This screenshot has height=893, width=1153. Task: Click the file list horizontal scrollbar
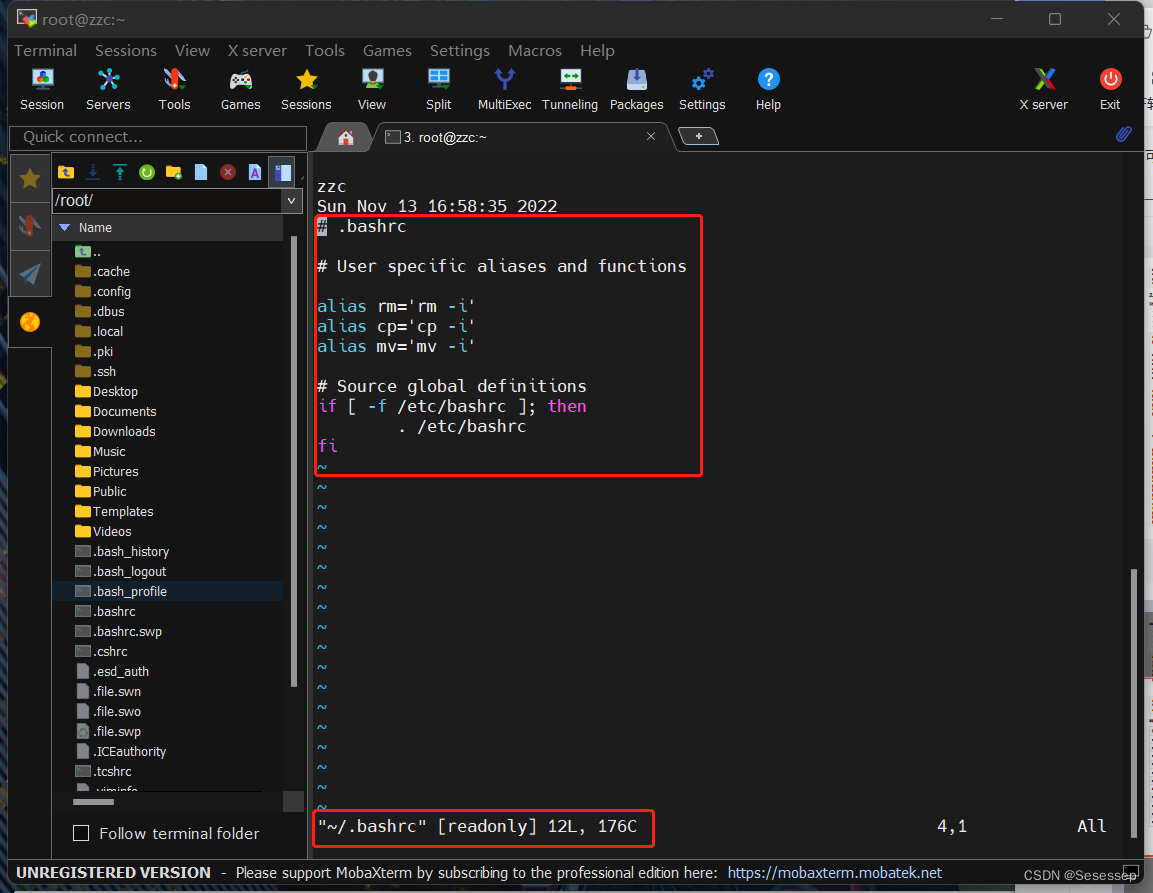tap(93, 802)
